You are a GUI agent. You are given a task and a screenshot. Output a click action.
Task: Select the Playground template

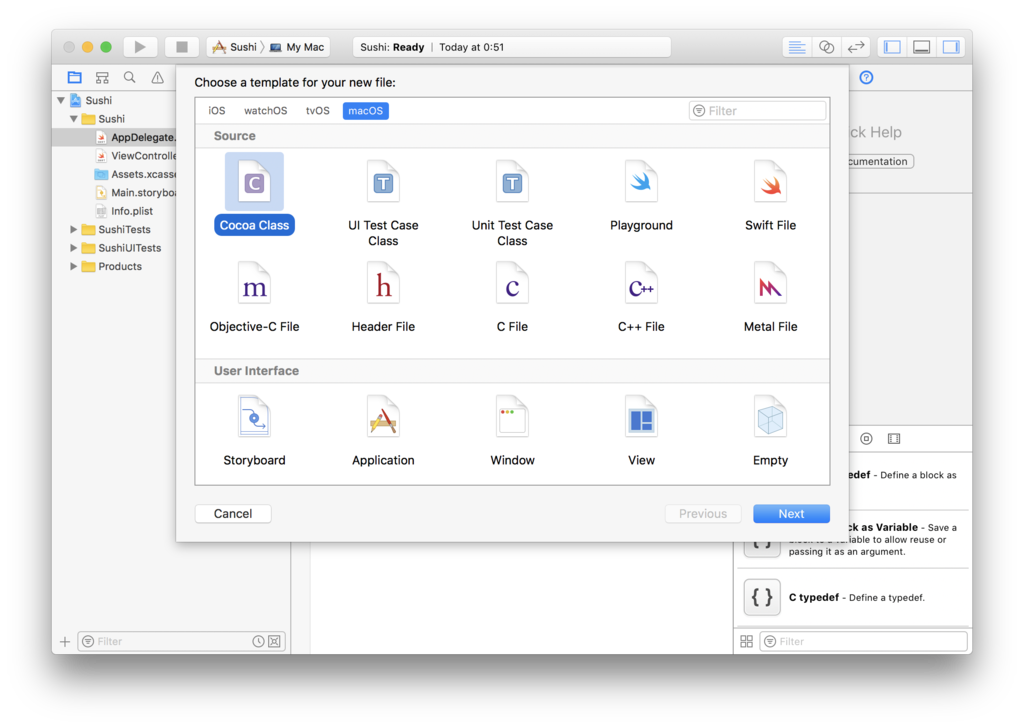[x=641, y=195]
